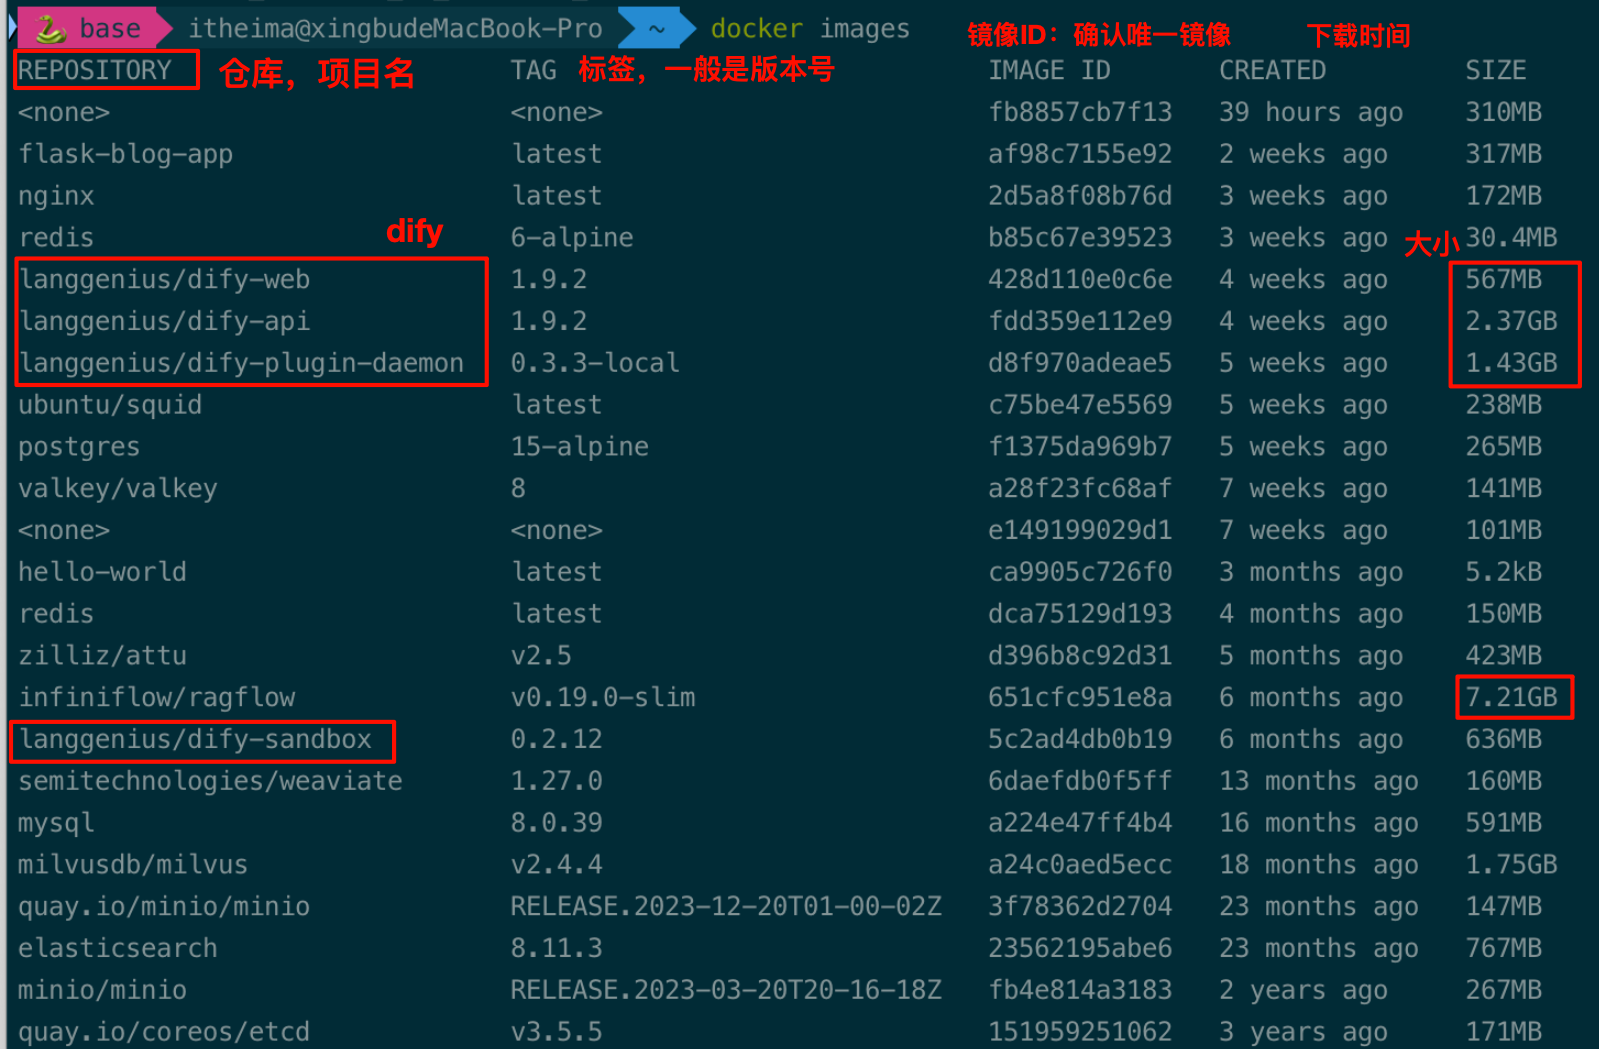Click the 30.4MB size value
1600x1050 pixels.
pos(1512,238)
